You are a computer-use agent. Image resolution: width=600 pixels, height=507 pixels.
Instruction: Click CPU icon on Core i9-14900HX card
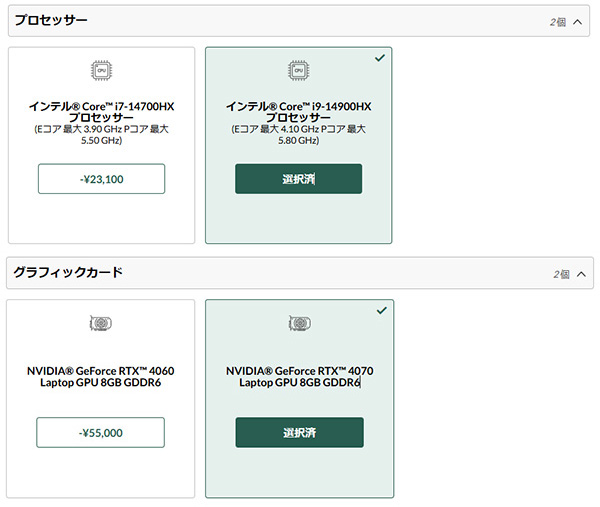pos(298,70)
